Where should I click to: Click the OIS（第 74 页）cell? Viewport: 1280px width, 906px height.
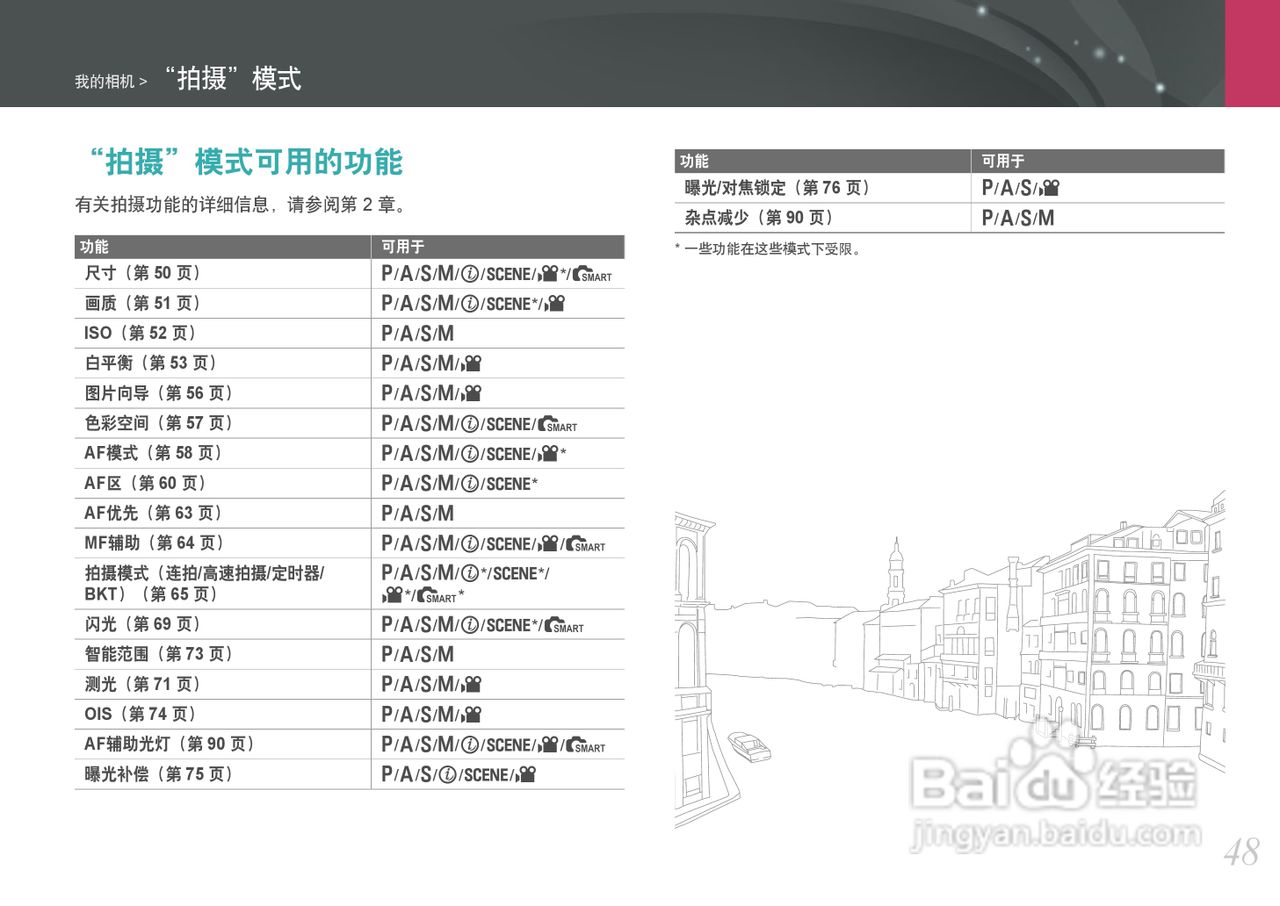pos(223,715)
